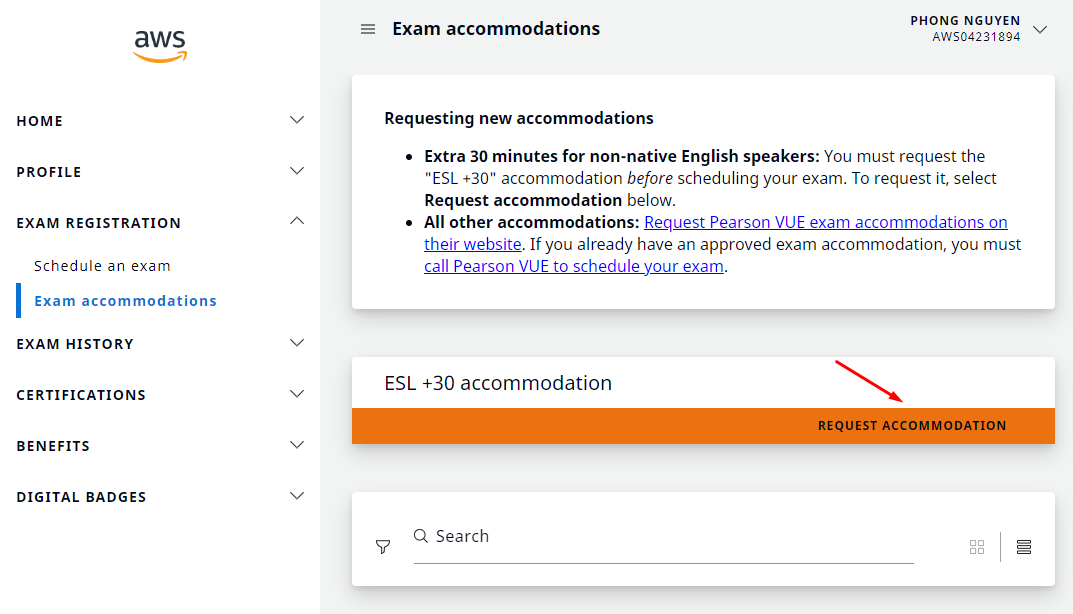The image size is (1073, 614).
Task: Expand the Digital Badges section
Action: coord(296,496)
